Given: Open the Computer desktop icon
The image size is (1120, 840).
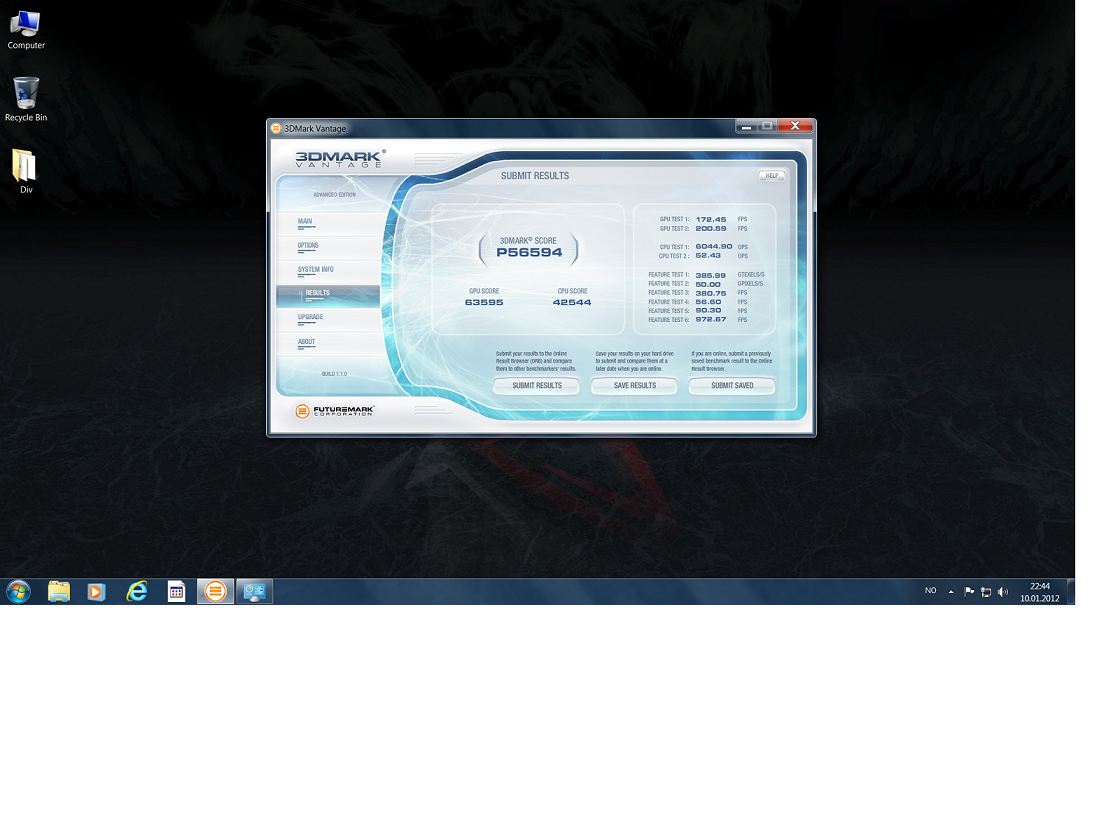Looking at the screenshot, I should pos(26,30).
